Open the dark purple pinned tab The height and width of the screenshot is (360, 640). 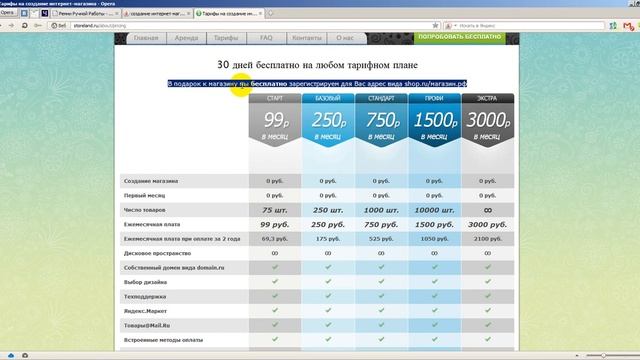tap(44, 13)
